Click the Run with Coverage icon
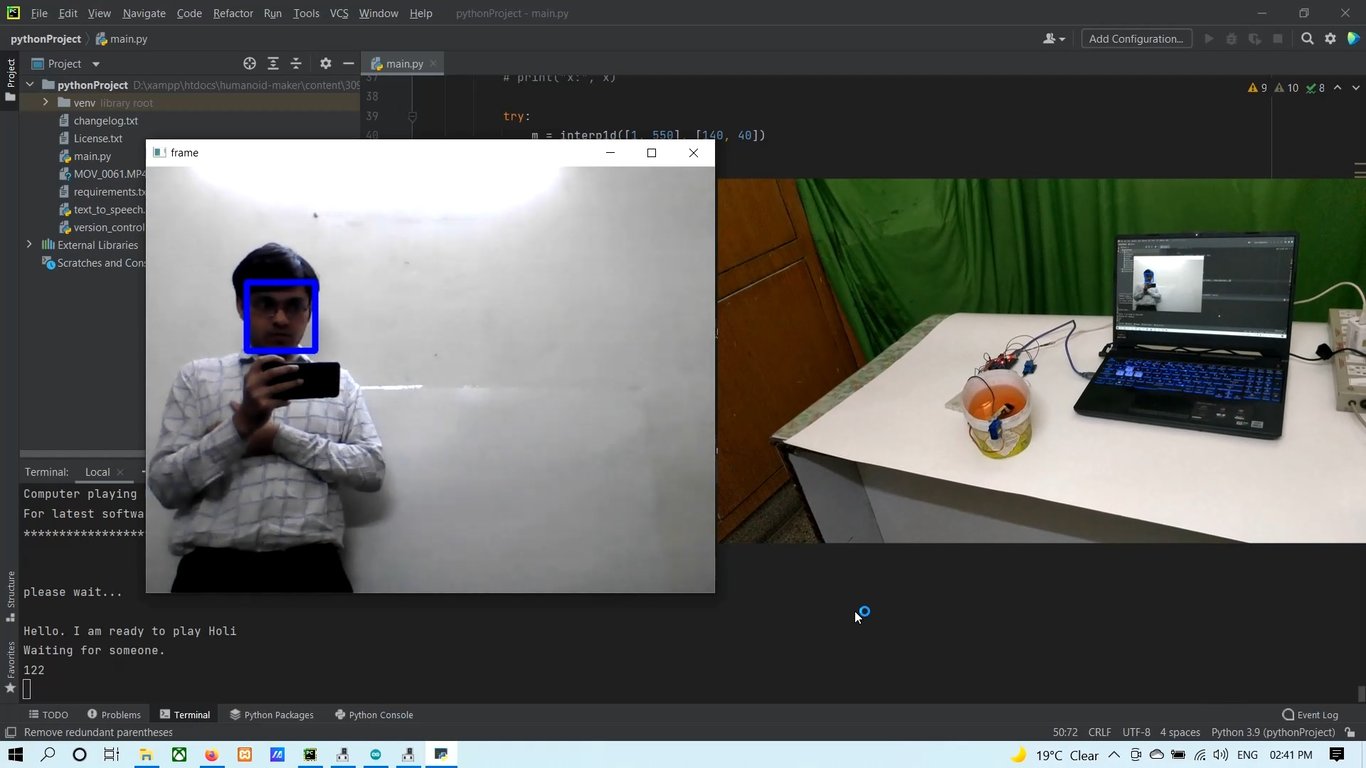 [x=1254, y=39]
